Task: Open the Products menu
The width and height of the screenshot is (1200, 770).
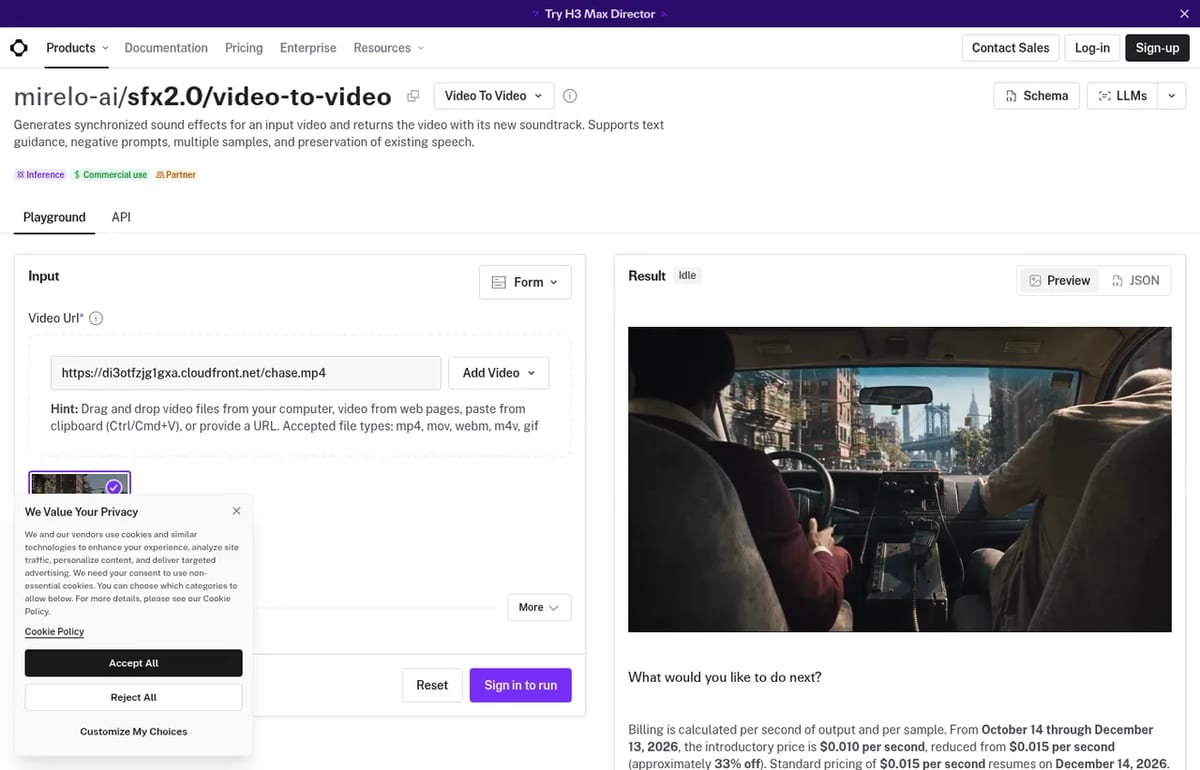Action: click(x=76, y=48)
